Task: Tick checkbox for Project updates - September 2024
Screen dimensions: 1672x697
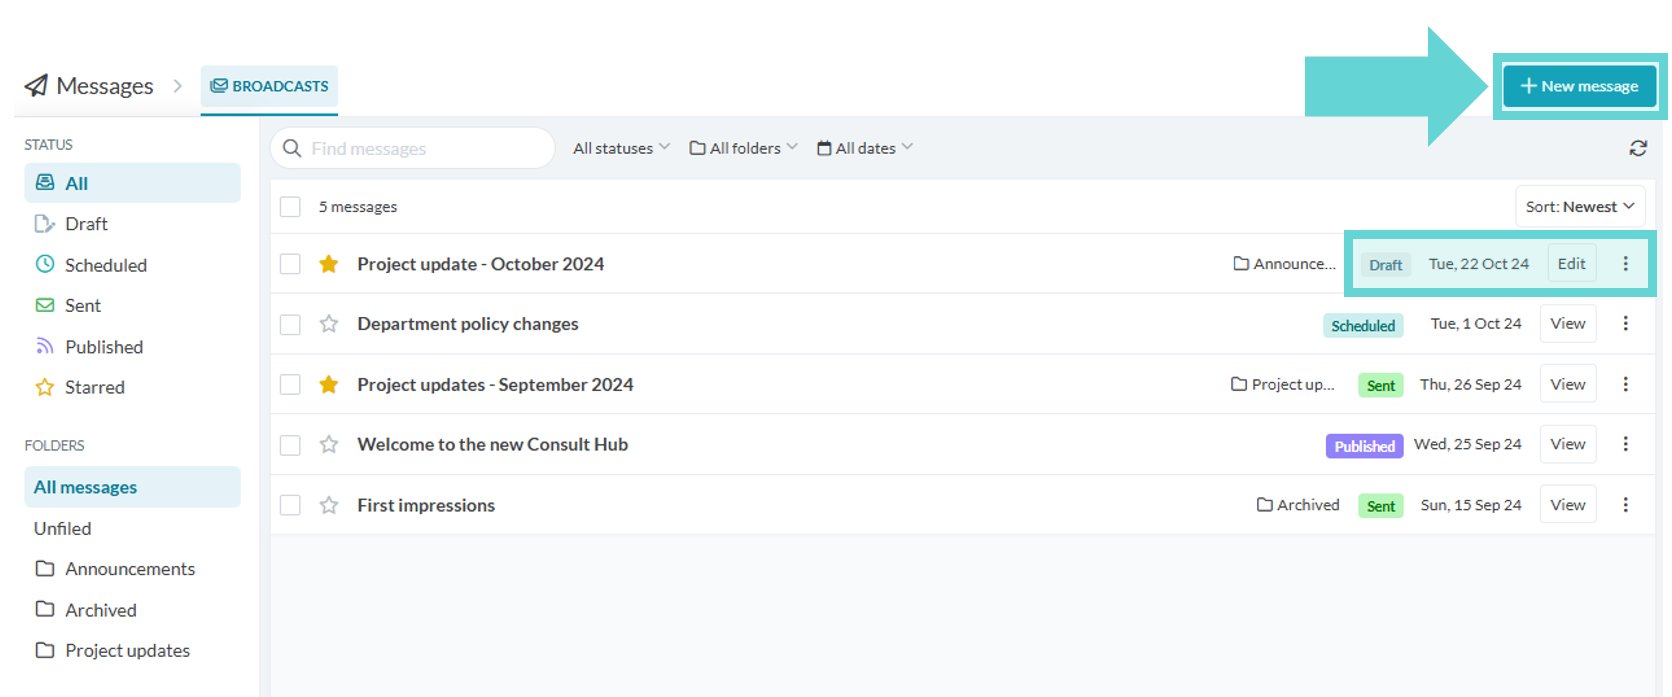Action: click(x=290, y=385)
